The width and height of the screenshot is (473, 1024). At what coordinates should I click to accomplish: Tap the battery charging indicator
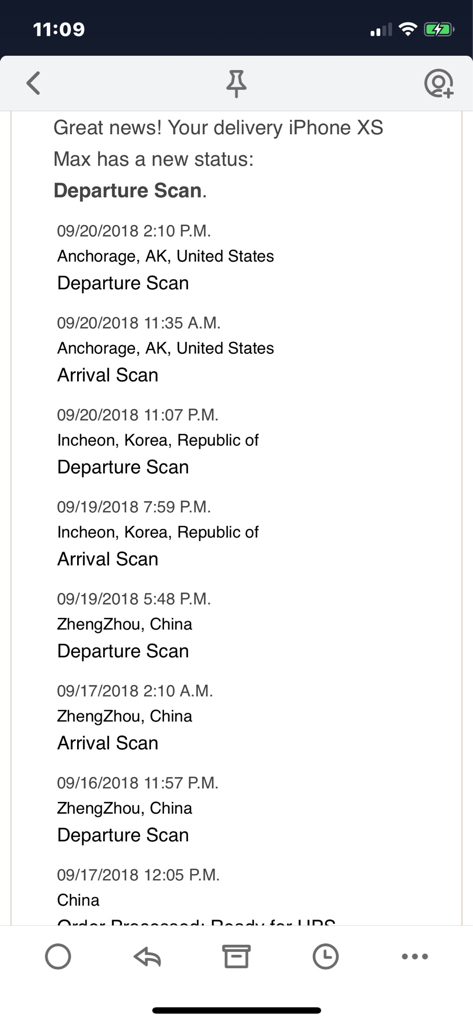tap(437, 29)
